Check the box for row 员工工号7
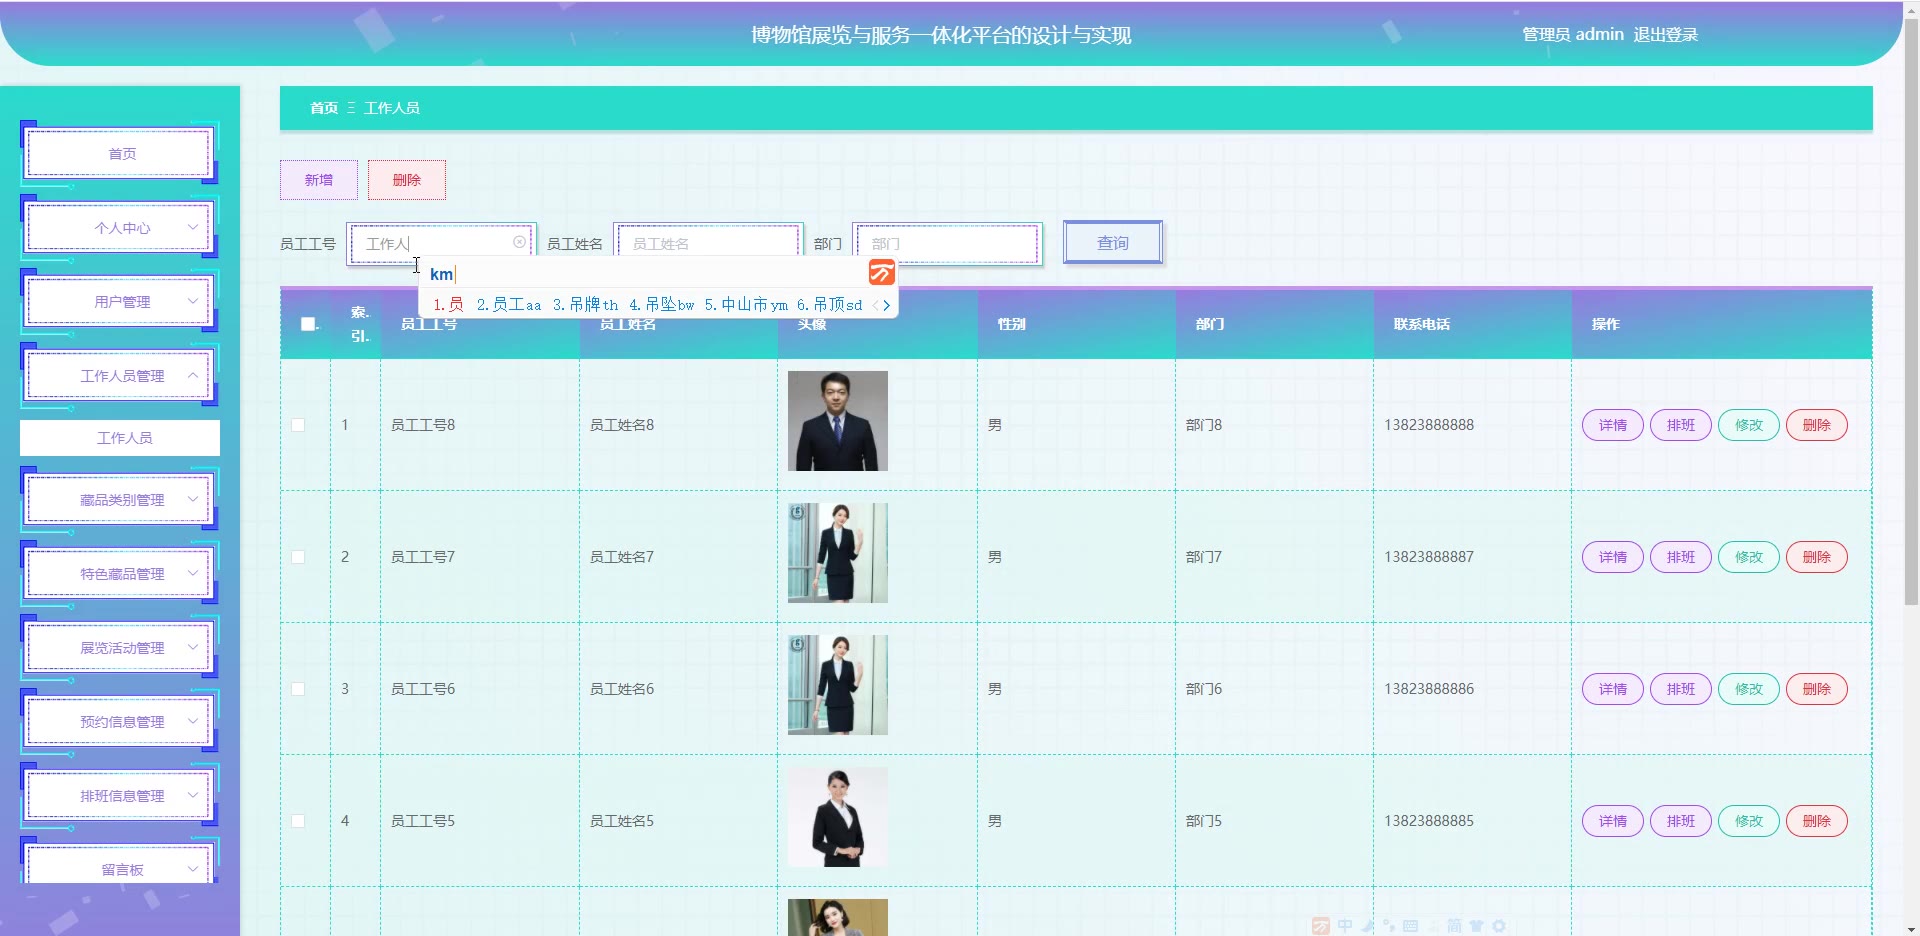Viewport: 1920px width, 936px height. tap(298, 557)
